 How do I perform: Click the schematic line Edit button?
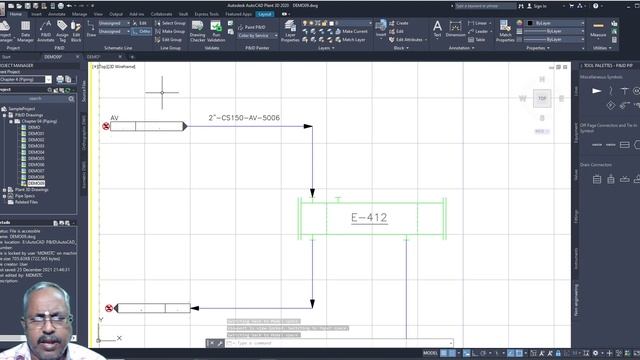140,23
